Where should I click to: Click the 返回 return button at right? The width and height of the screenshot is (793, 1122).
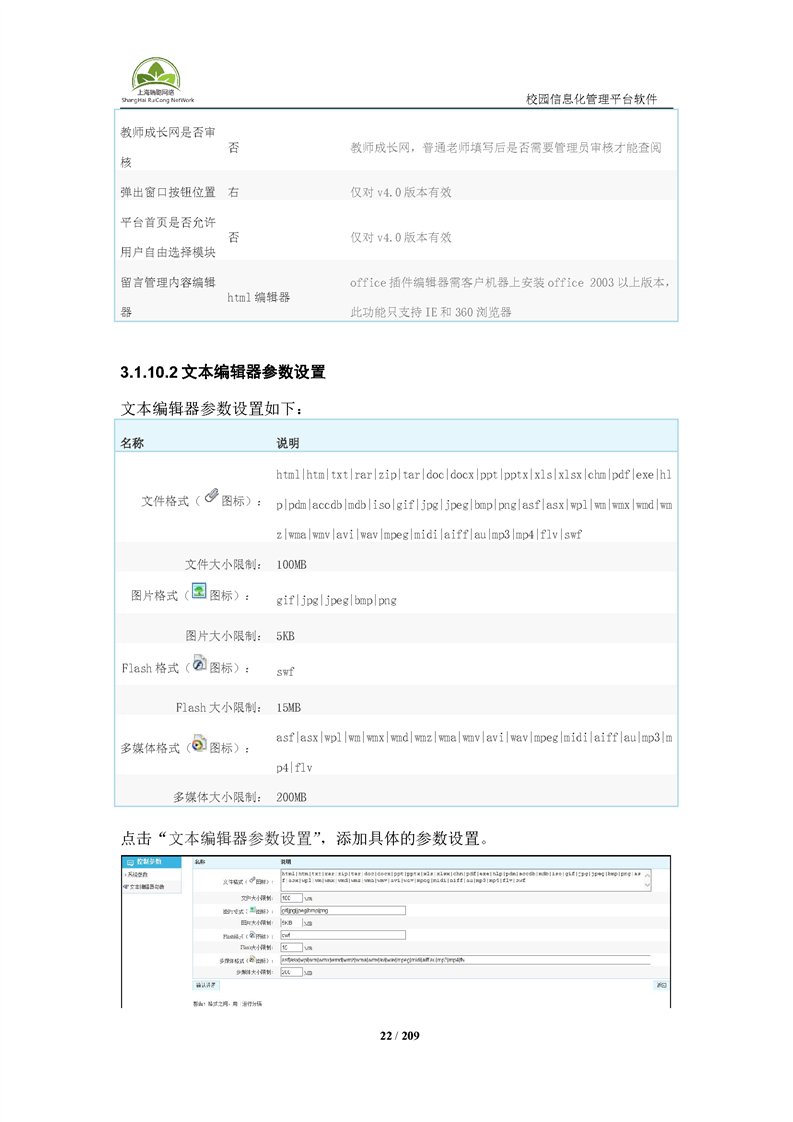coord(661,985)
